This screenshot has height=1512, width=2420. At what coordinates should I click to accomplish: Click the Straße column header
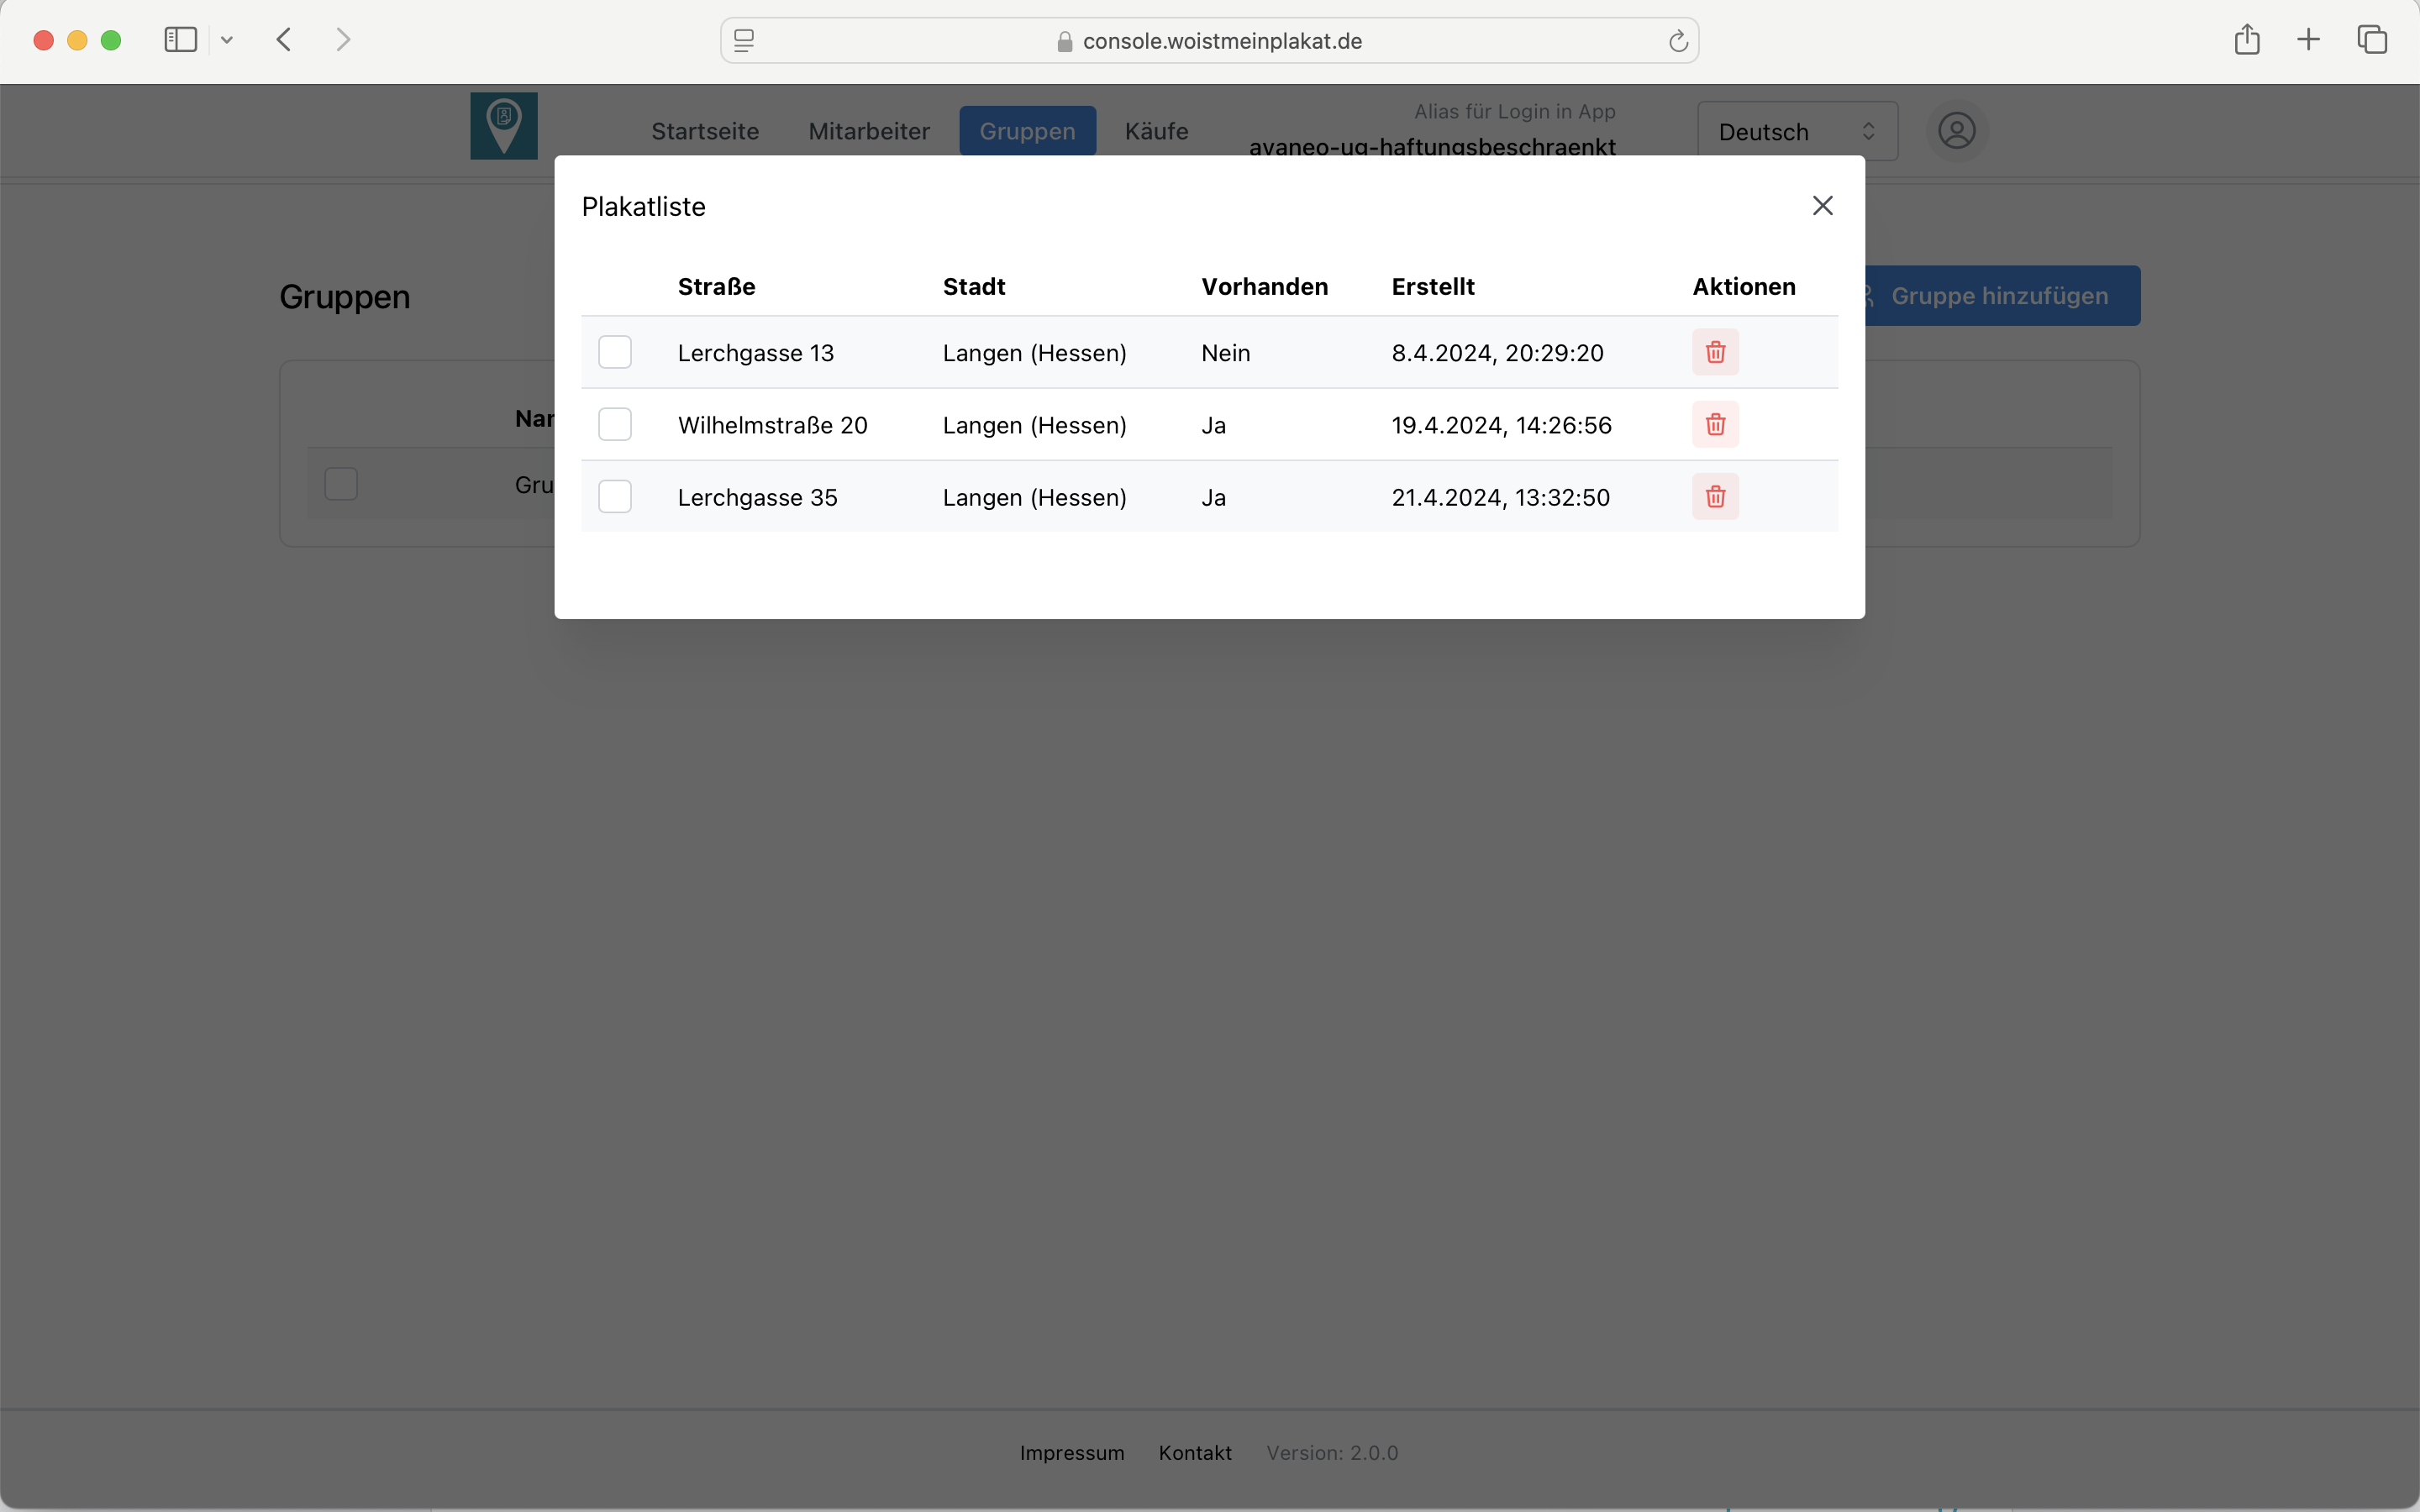716,287
